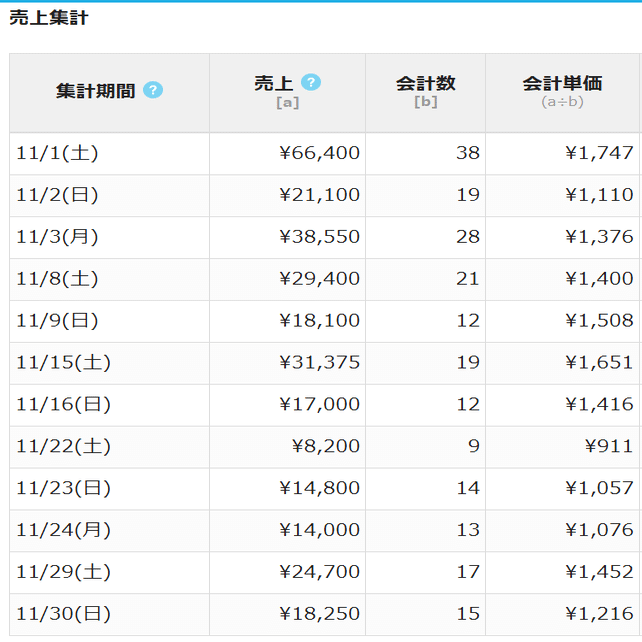The height and width of the screenshot is (642, 642).
Task: Click the help icon beside 集計期間
Action: point(153,90)
